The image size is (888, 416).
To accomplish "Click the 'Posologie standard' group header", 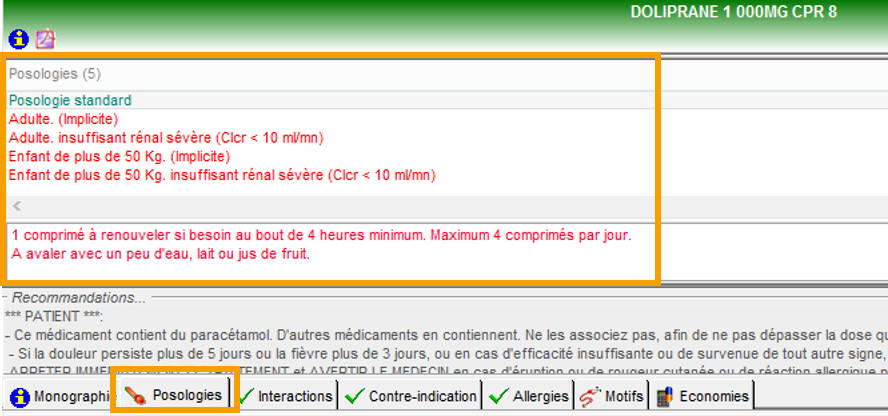I will (x=70, y=100).
